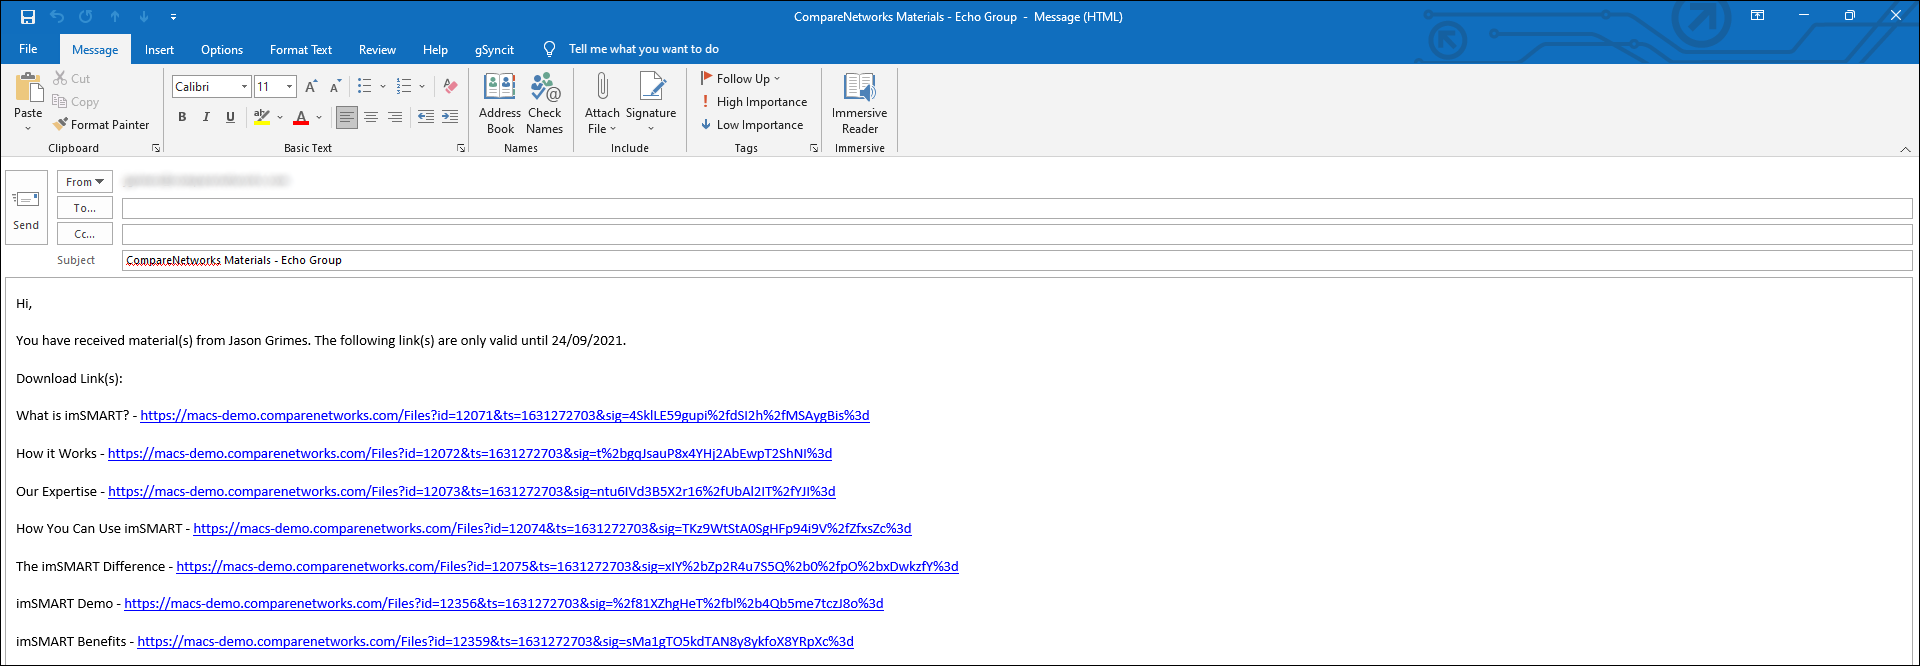The image size is (1920, 666).
Task: Open the How it Works download link
Action: click(470, 454)
